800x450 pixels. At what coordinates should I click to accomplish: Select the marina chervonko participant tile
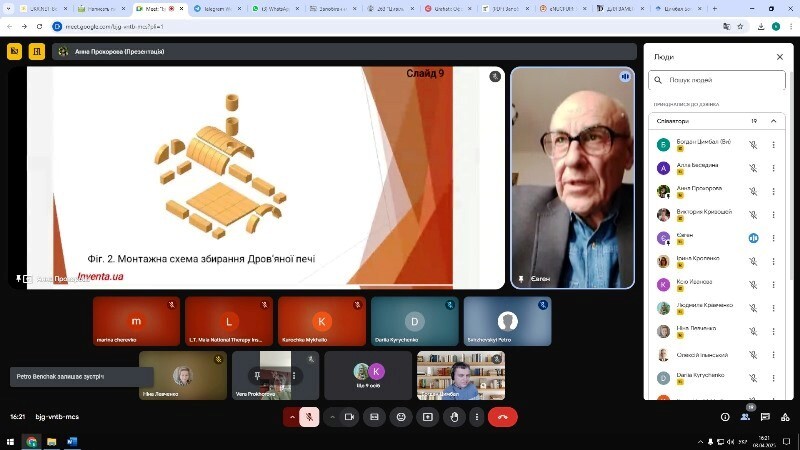136,321
